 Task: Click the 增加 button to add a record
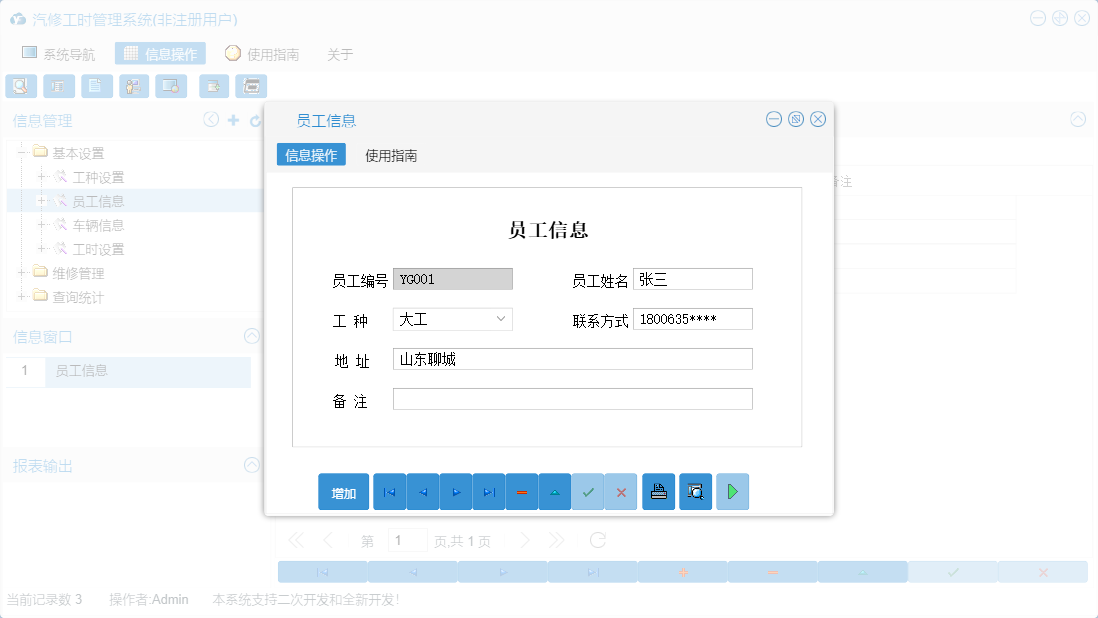pos(343,491)
